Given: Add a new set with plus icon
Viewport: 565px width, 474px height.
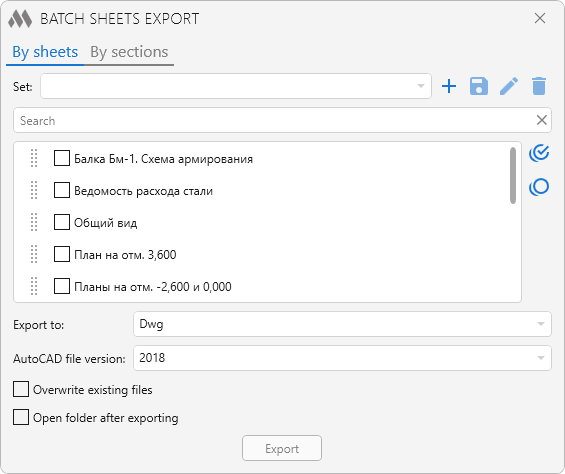Looking at the screenshot, I should (449, 86).
